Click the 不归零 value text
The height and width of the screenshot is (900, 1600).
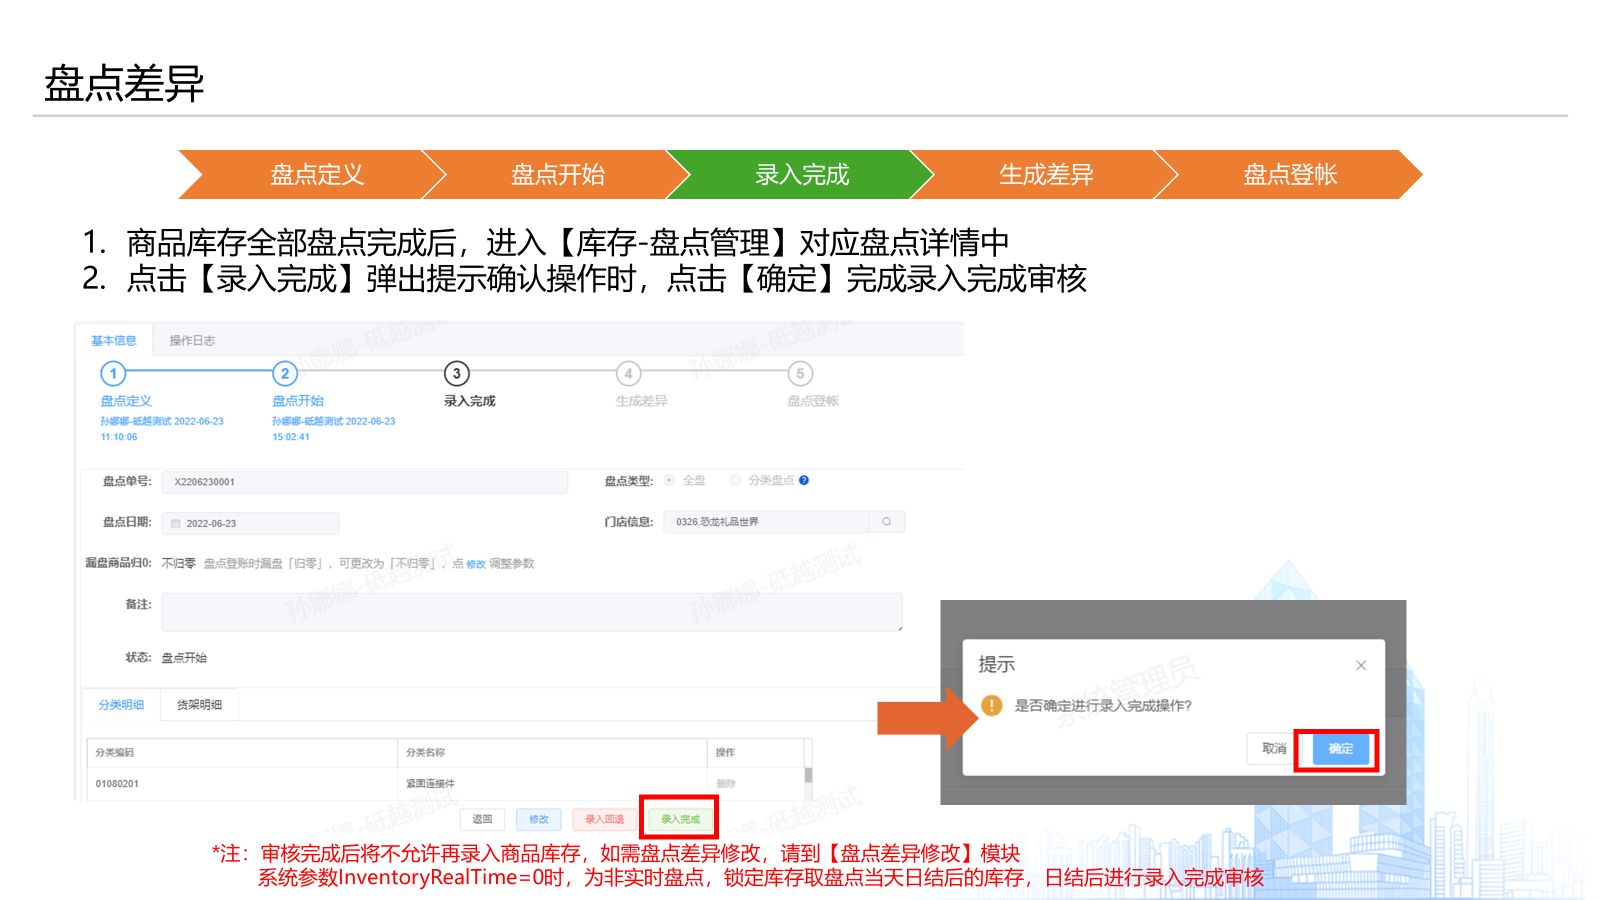179,564
